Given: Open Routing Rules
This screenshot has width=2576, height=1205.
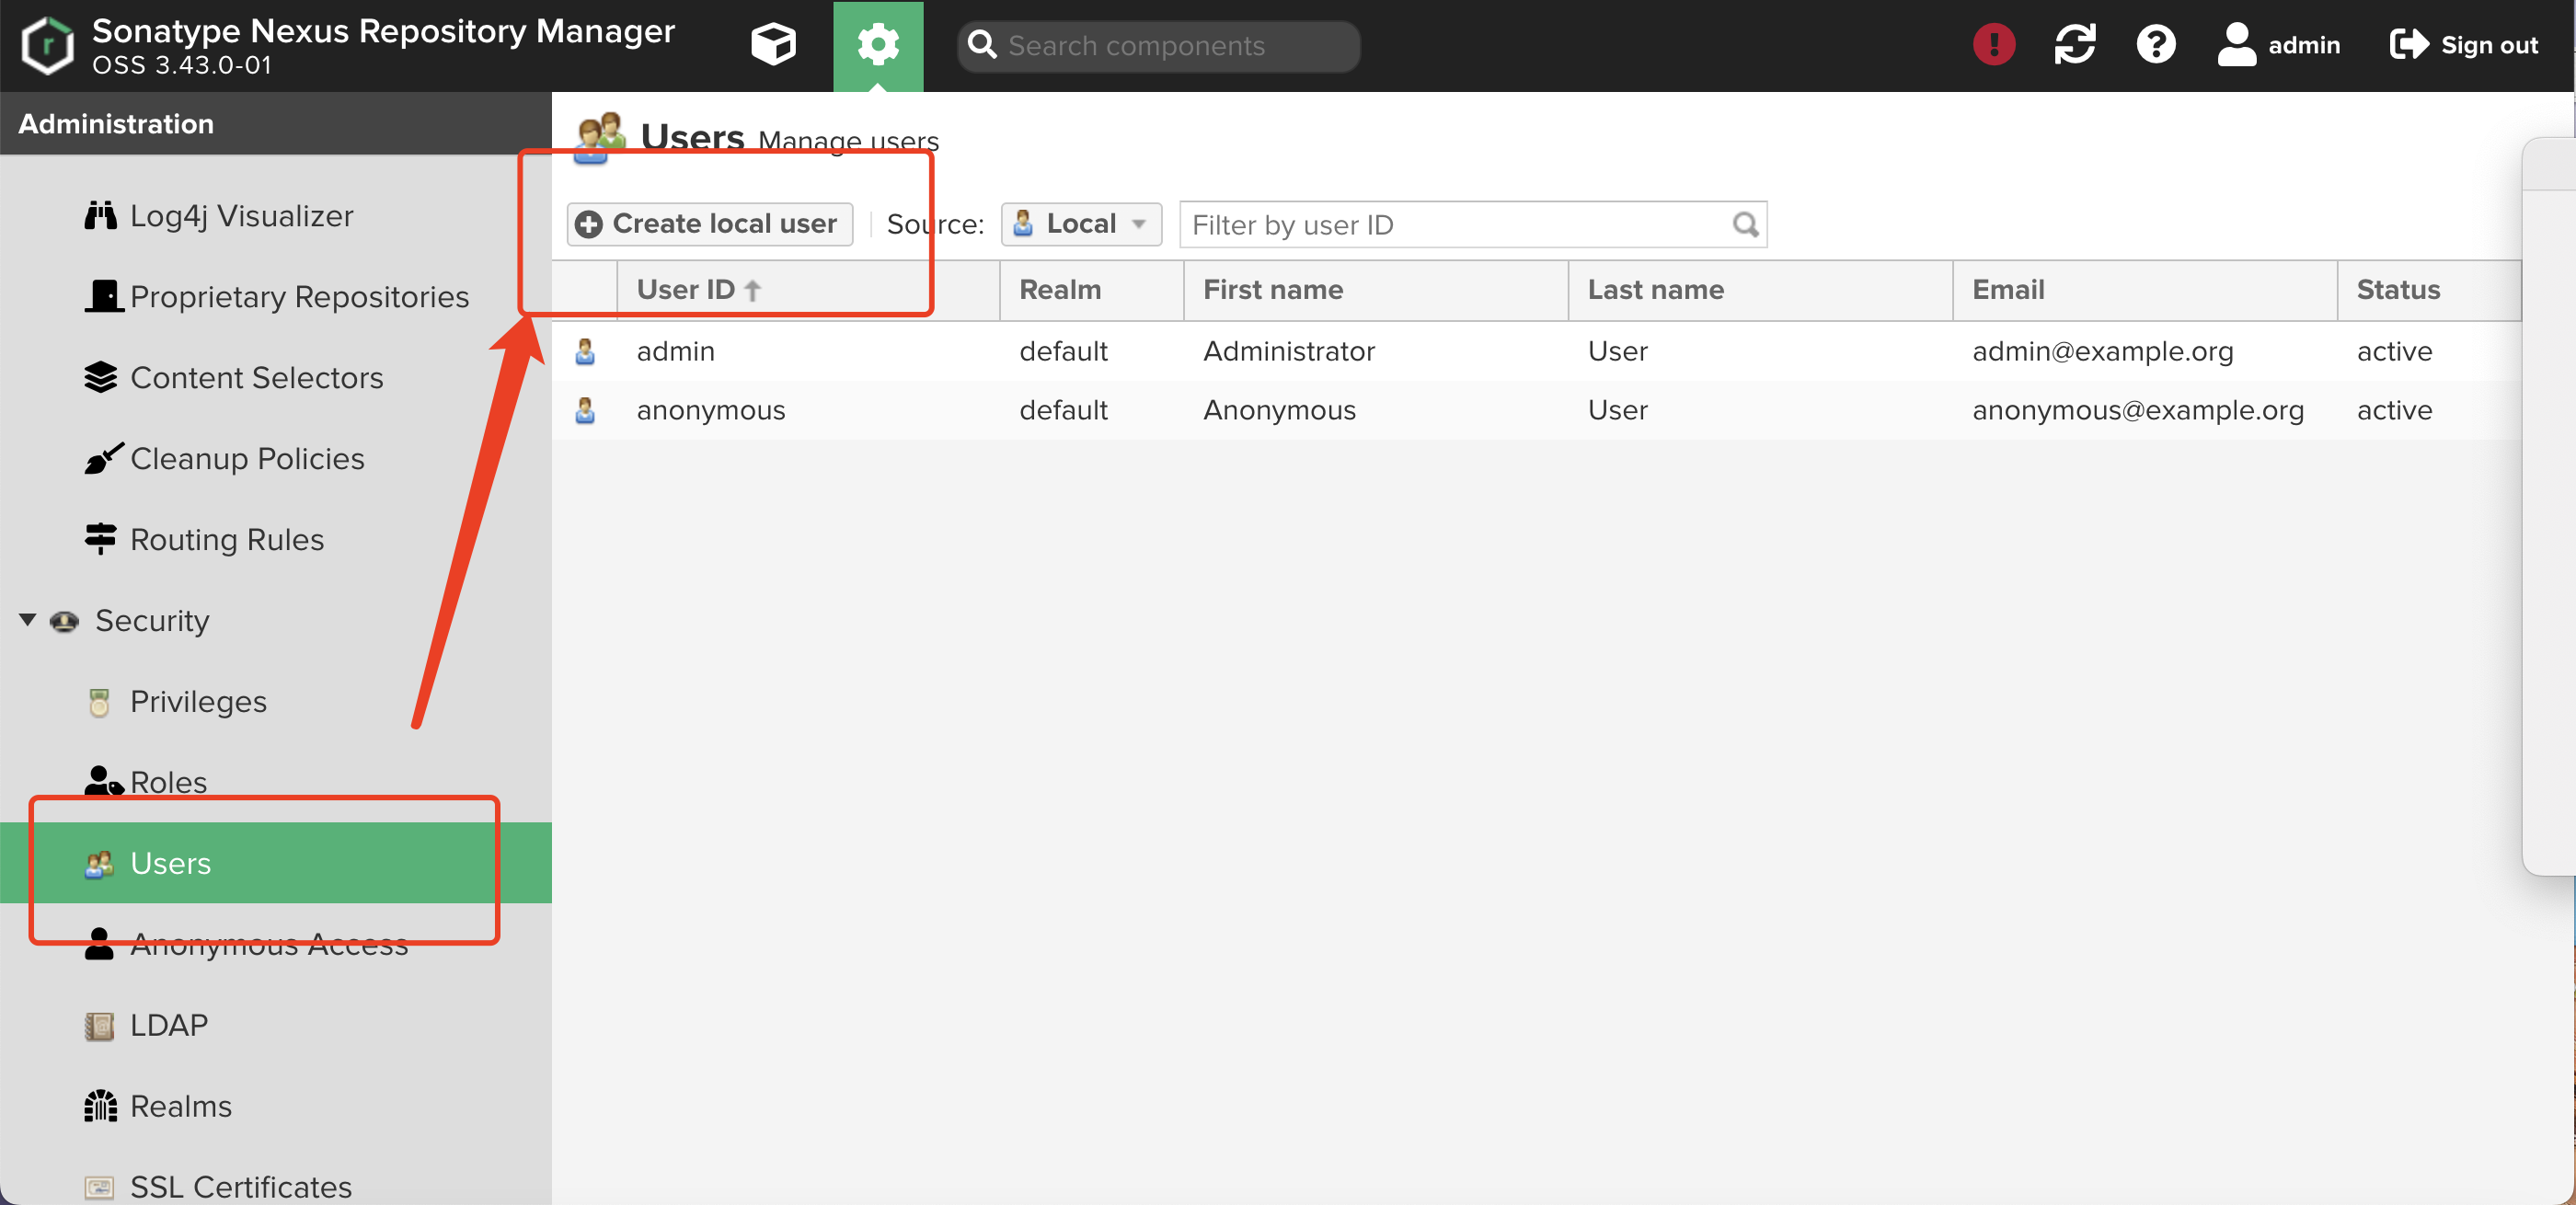Looking at the screenshot, I should point(227,540).
